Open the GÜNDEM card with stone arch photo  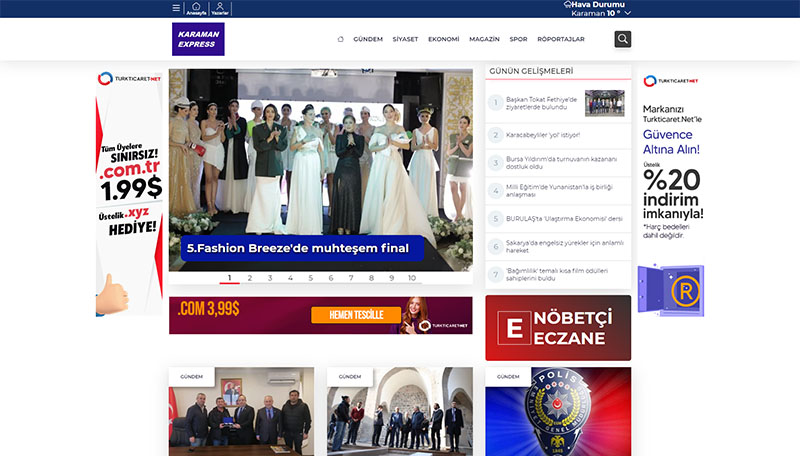pos(400,412)
